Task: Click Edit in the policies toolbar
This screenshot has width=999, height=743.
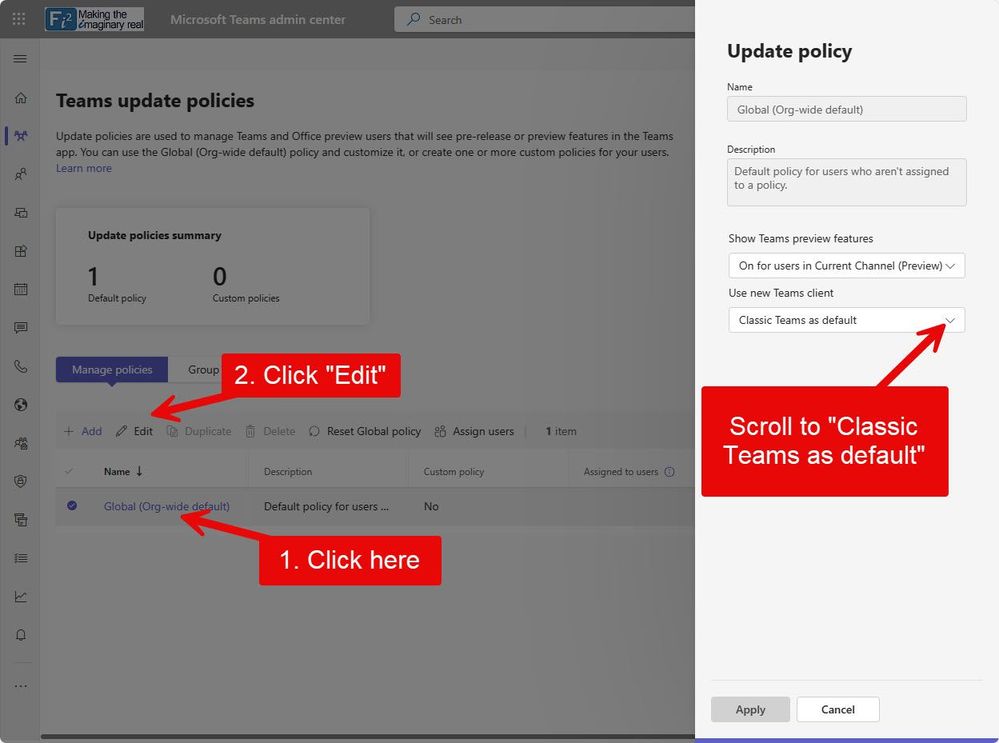Action: (x=134, y=431)
